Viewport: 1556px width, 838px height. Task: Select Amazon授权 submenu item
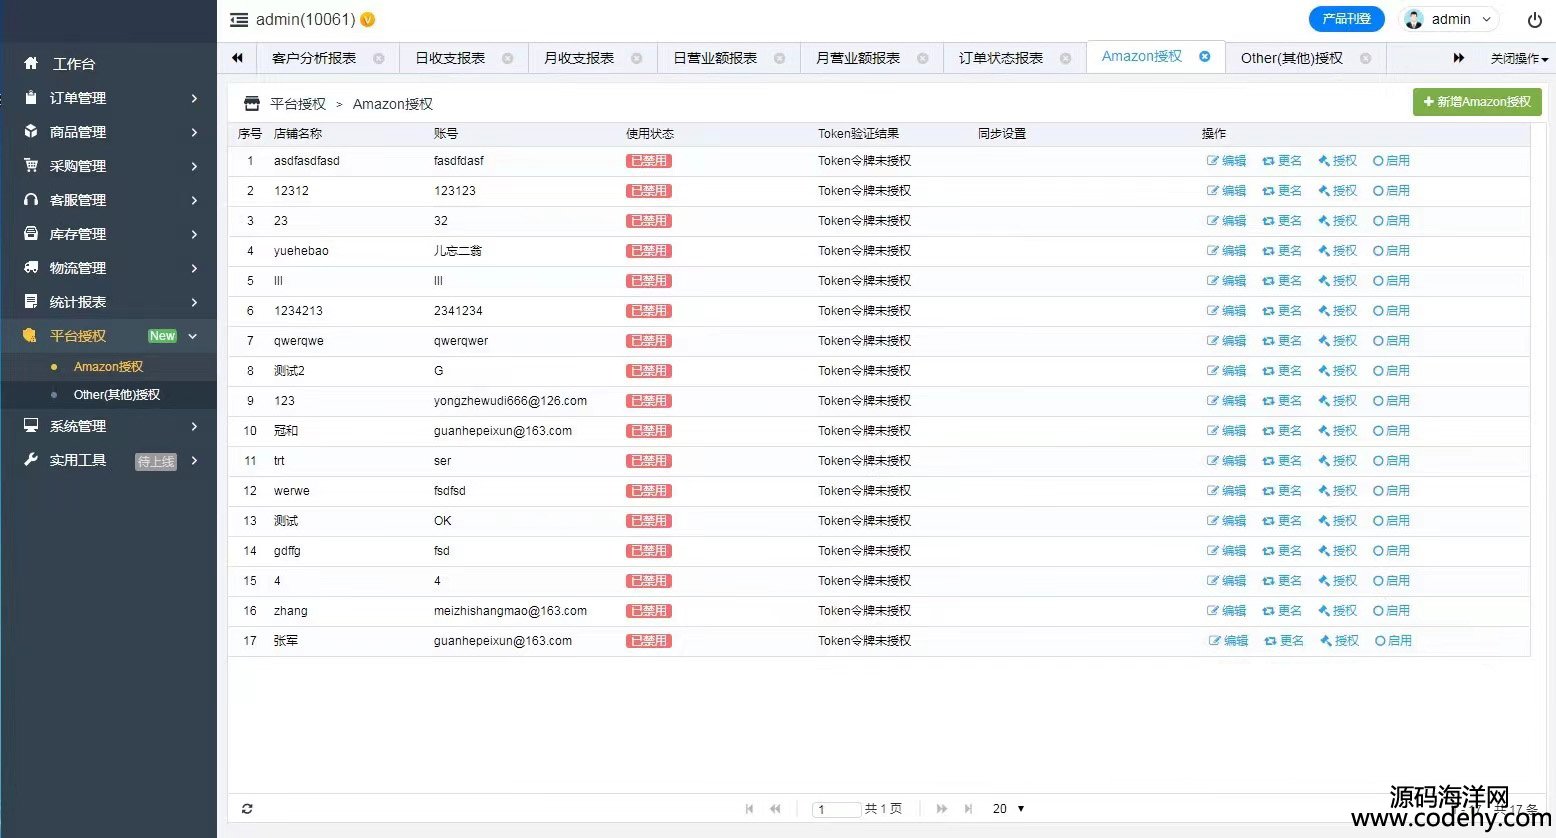coord(108,367)
